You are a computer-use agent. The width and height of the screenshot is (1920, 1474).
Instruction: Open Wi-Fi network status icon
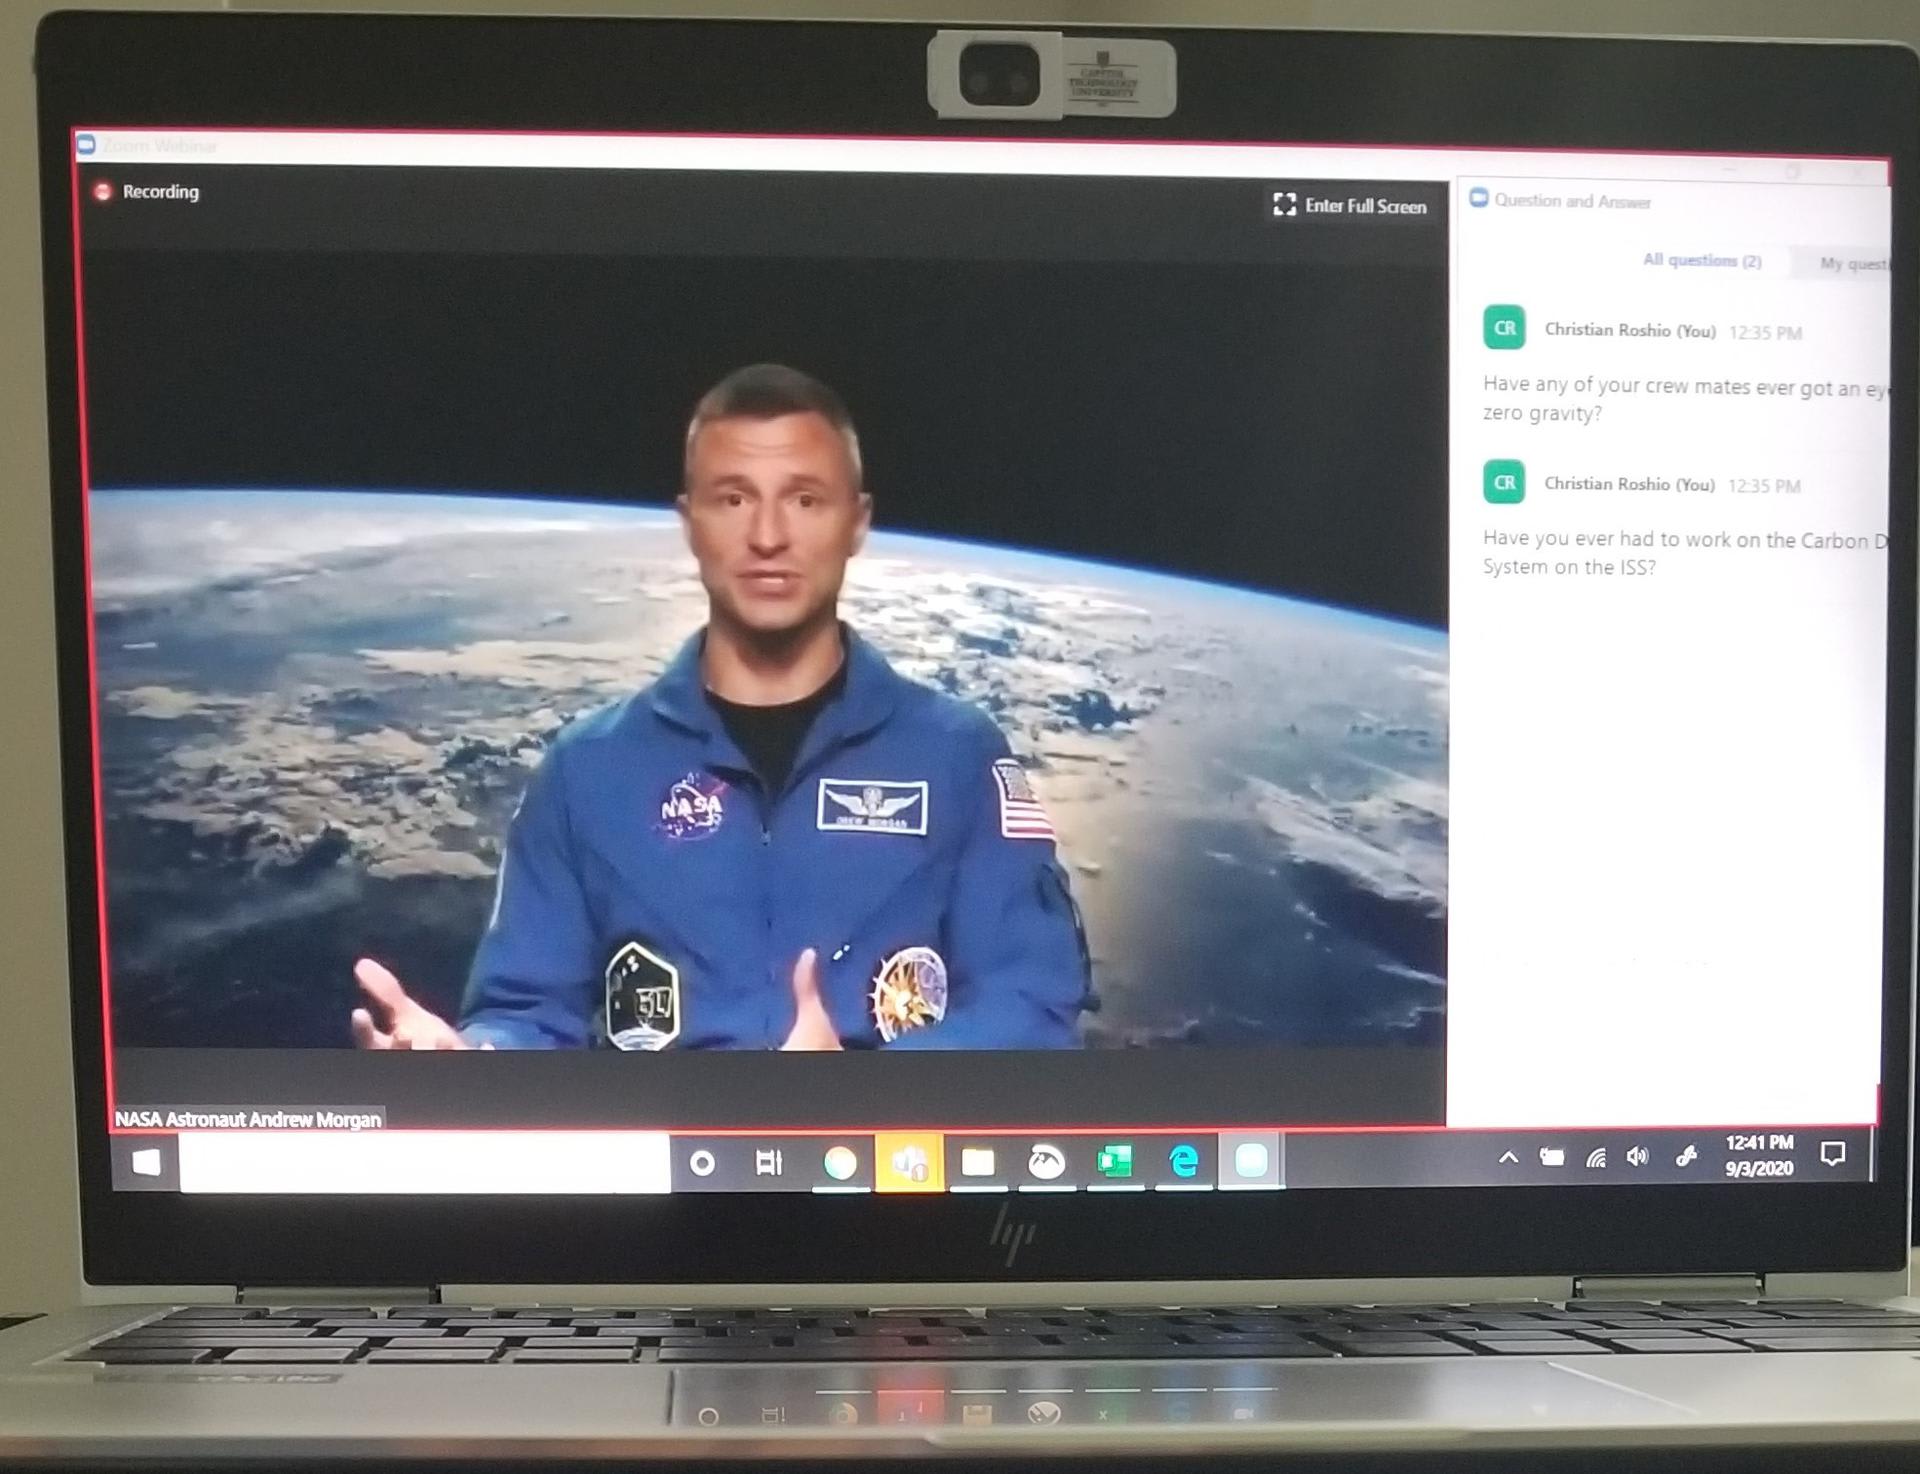pyautogui.click(x=1596, y=1158)
